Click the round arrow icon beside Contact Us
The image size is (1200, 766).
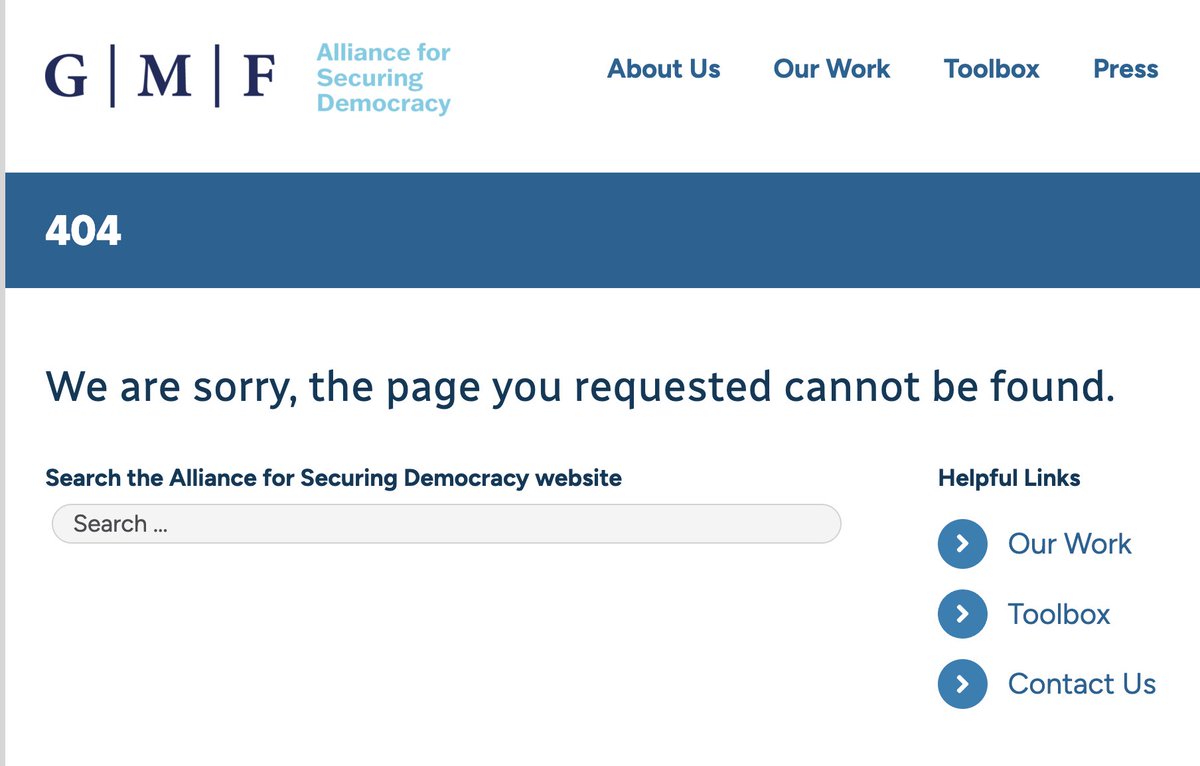(x=962, y=684)
